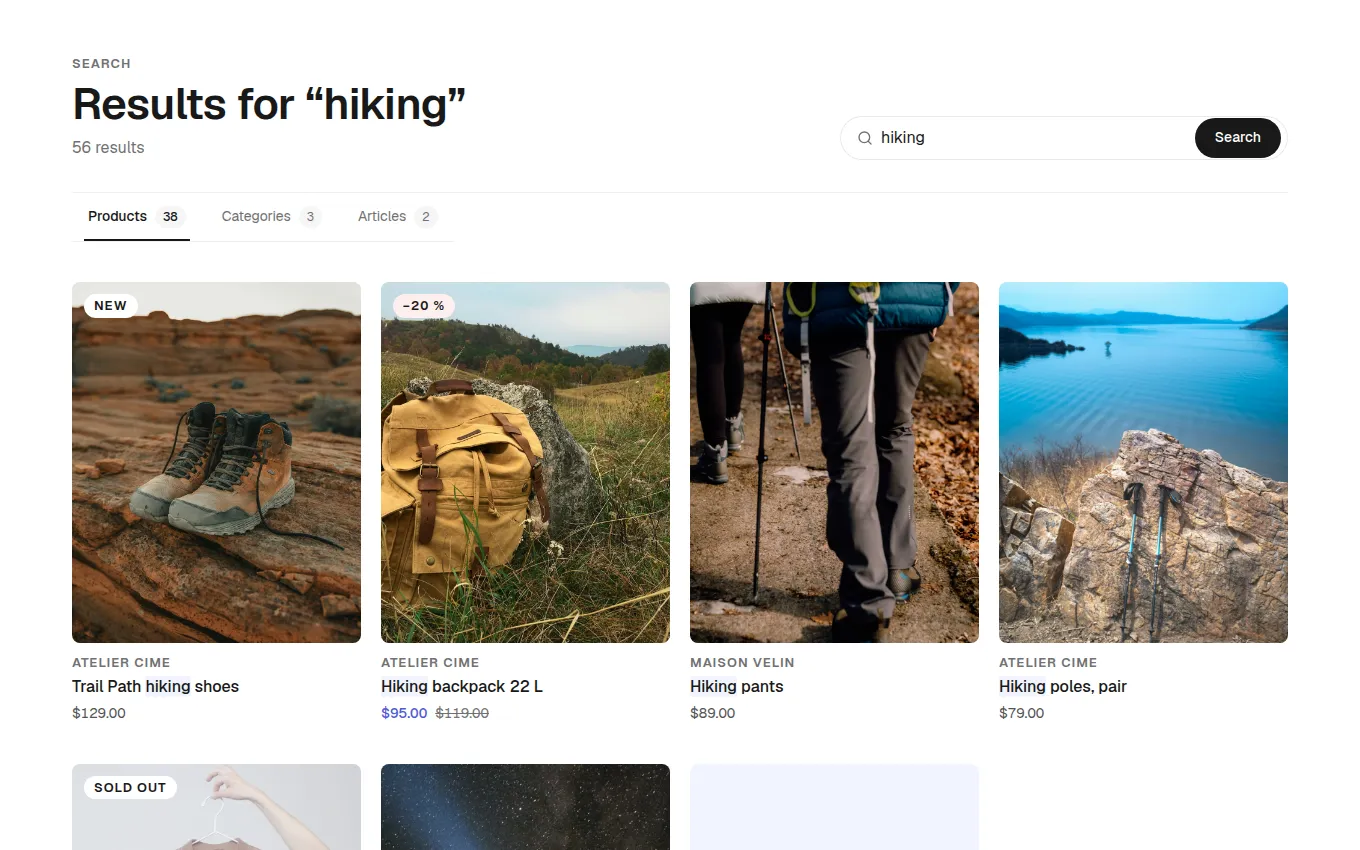
Task: Open the hiking boots product image
Action: pos(216,462)
